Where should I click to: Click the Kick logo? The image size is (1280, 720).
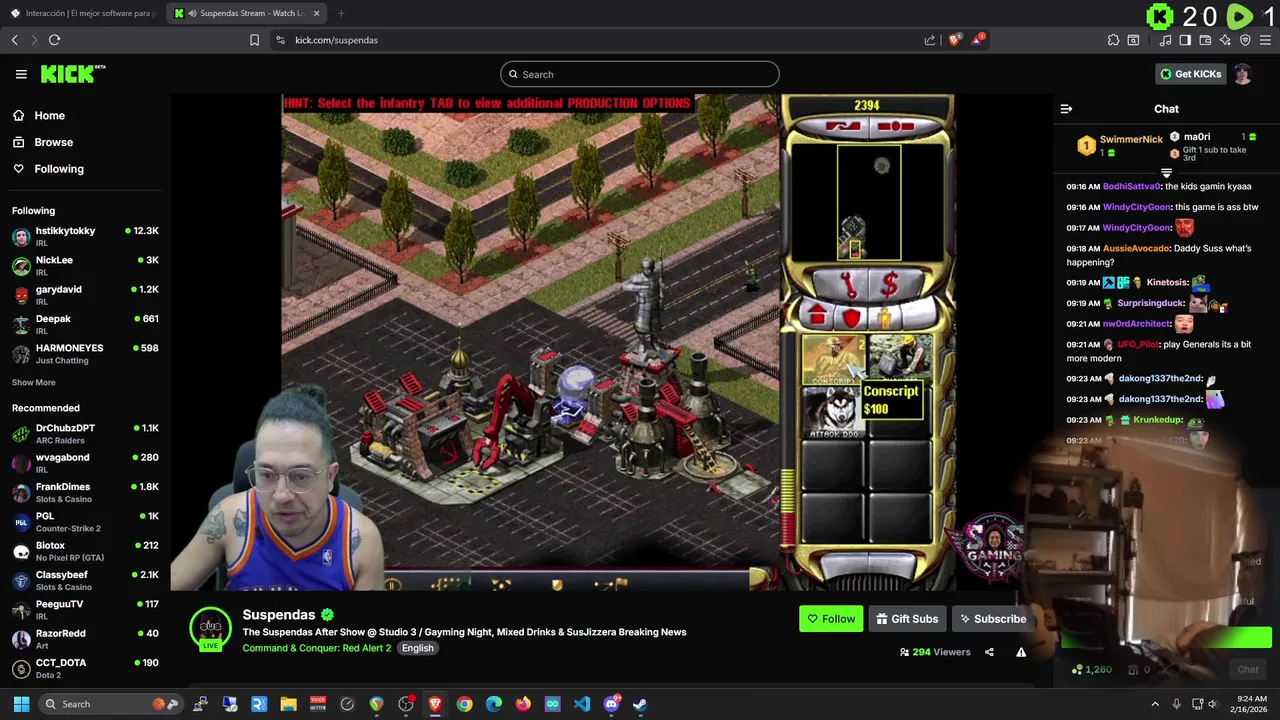[x=73, y=74]
